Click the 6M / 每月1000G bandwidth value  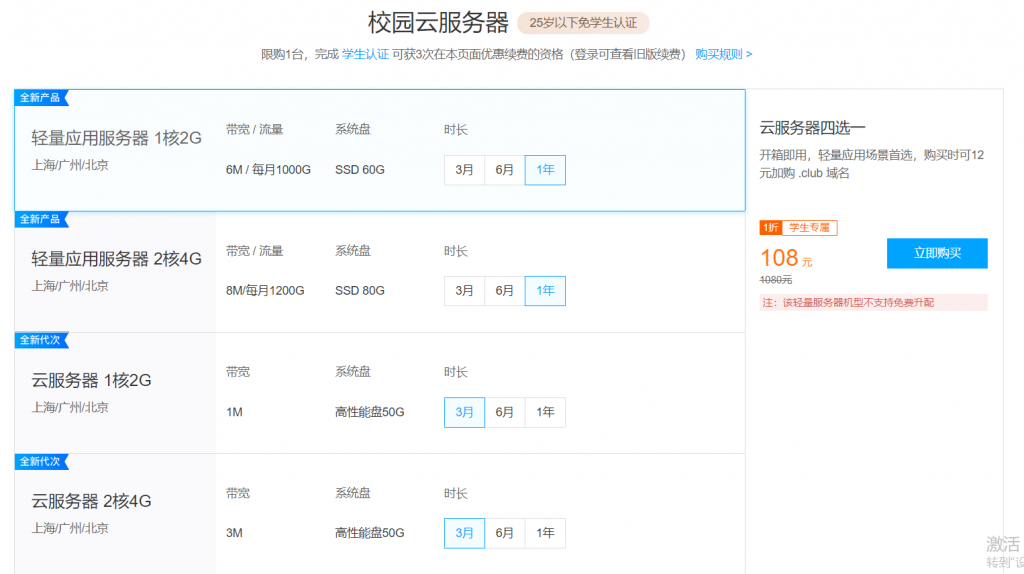click(x=268, y=170)
